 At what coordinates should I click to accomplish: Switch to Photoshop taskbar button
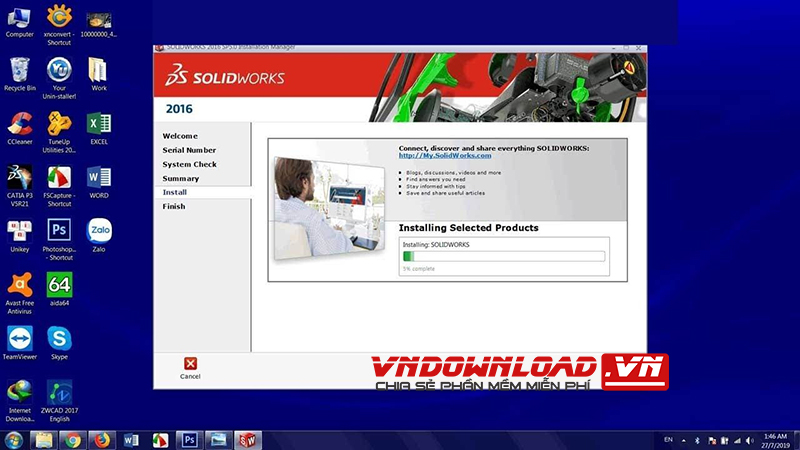[189, 440]
